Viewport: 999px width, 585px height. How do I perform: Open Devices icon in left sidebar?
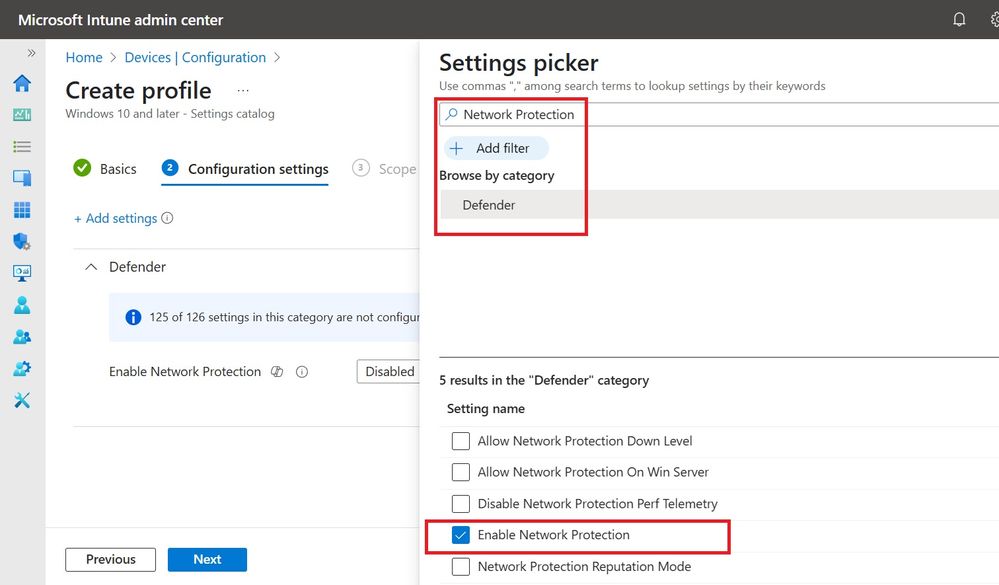(x=22, y=178)
